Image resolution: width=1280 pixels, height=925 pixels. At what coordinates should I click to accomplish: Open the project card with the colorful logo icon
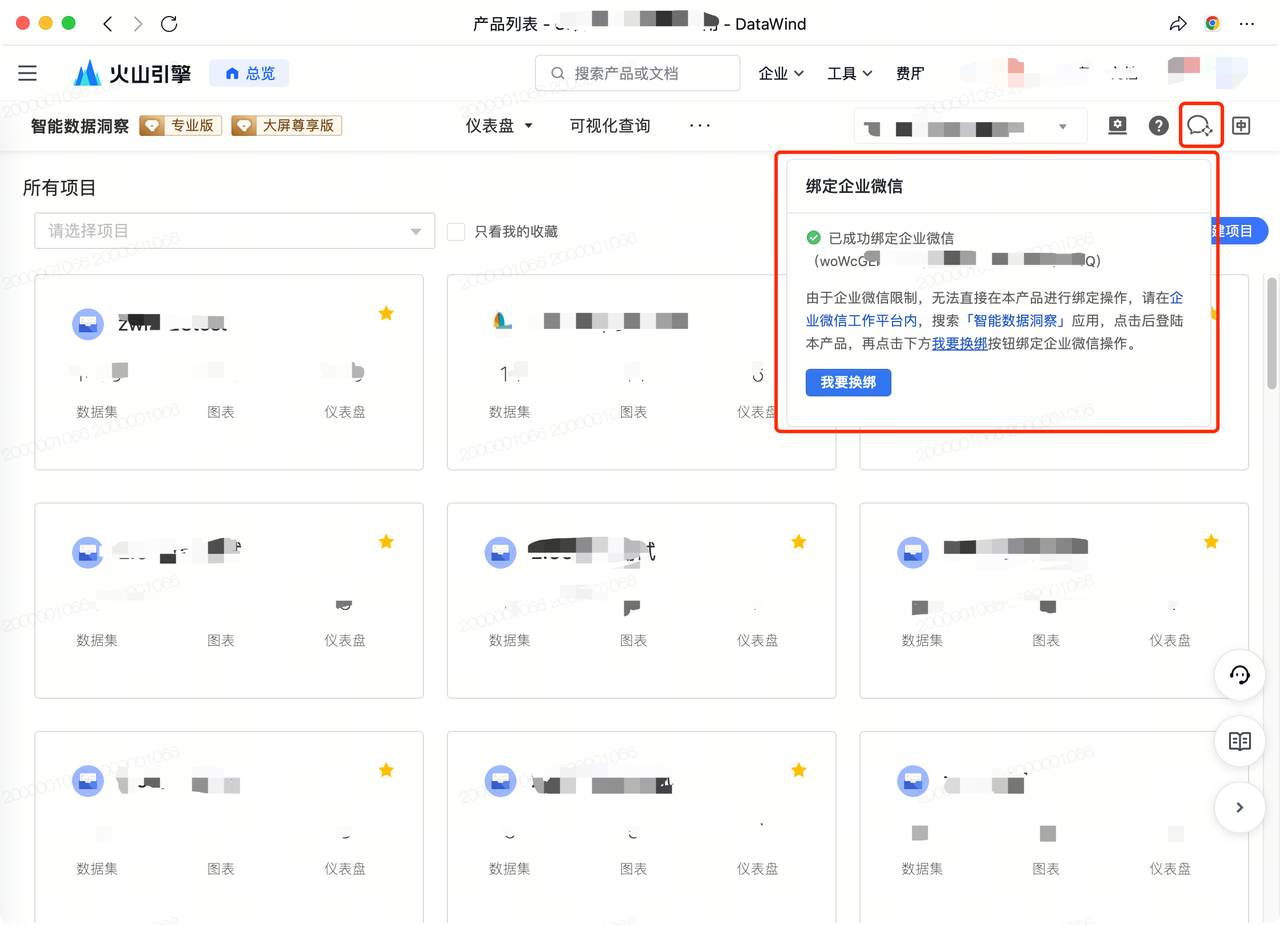tap(641, 372)
